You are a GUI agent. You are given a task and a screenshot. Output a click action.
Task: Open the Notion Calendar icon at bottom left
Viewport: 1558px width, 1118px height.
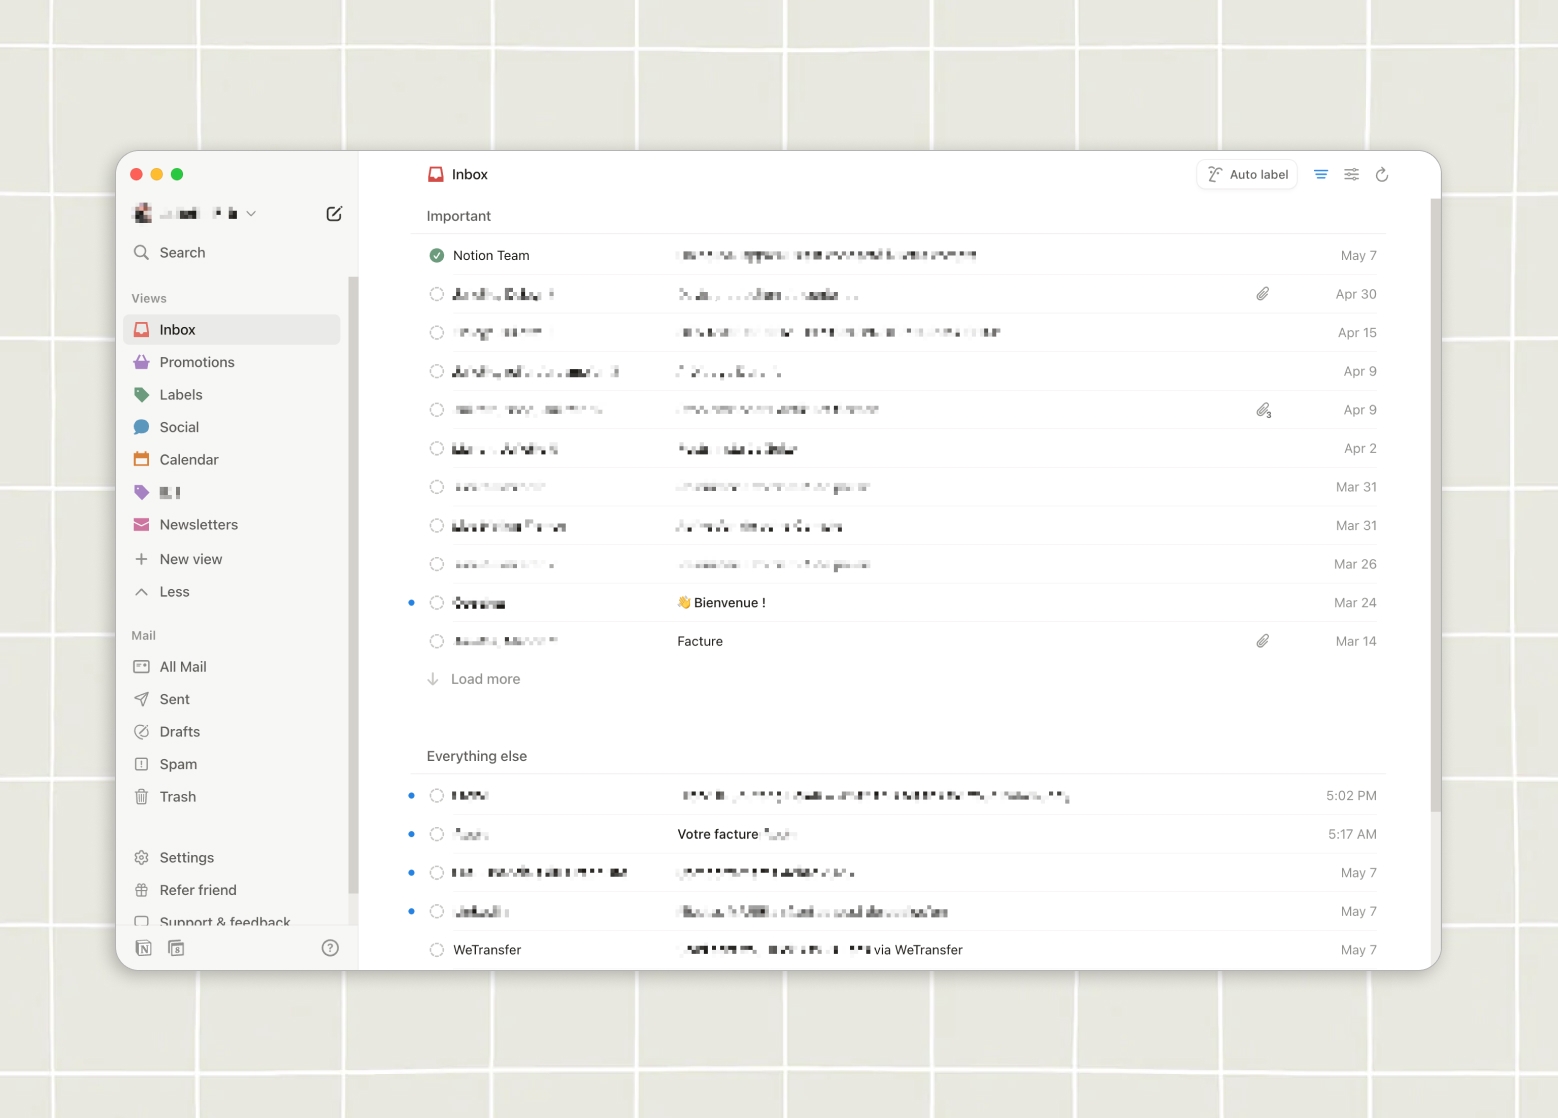176,947
